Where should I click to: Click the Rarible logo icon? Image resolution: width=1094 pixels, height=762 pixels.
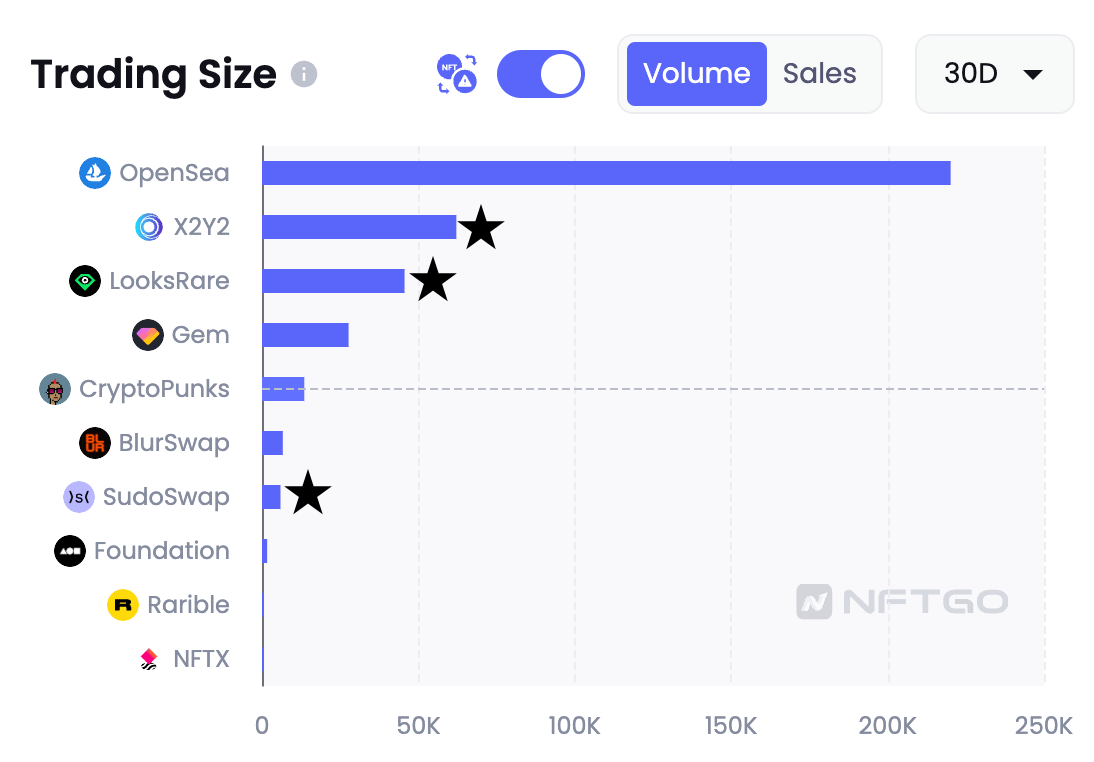click(123, 605)
